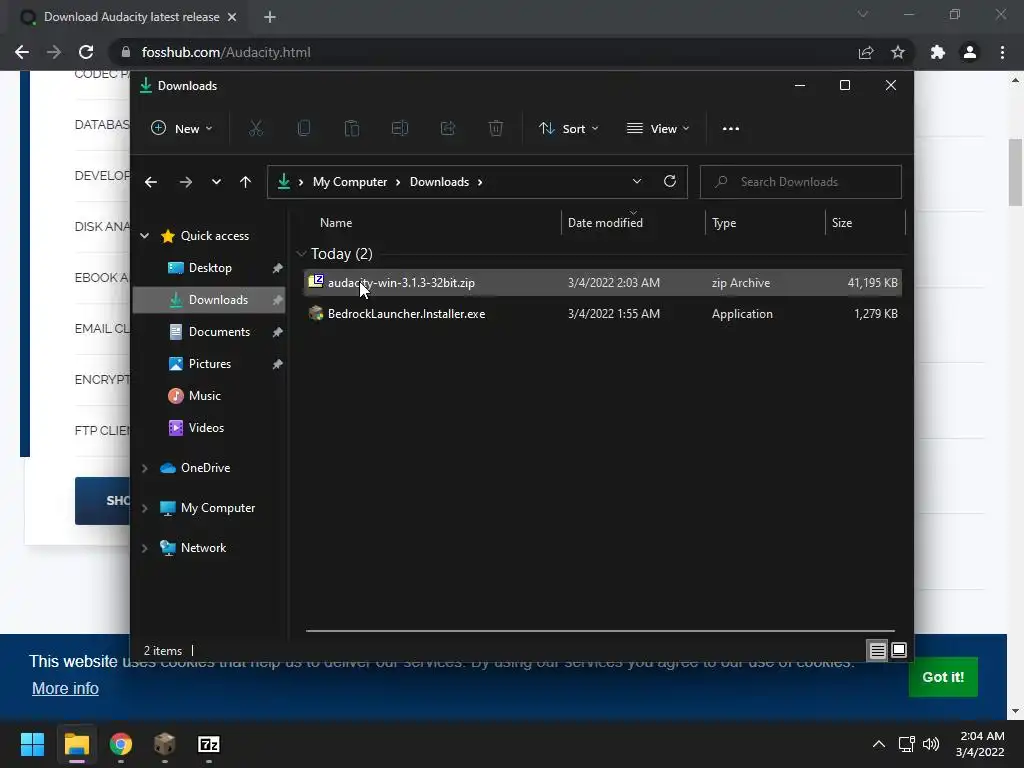Close the Download Audacity tab
1024x768 pixels.
click(x=232, y=17)
